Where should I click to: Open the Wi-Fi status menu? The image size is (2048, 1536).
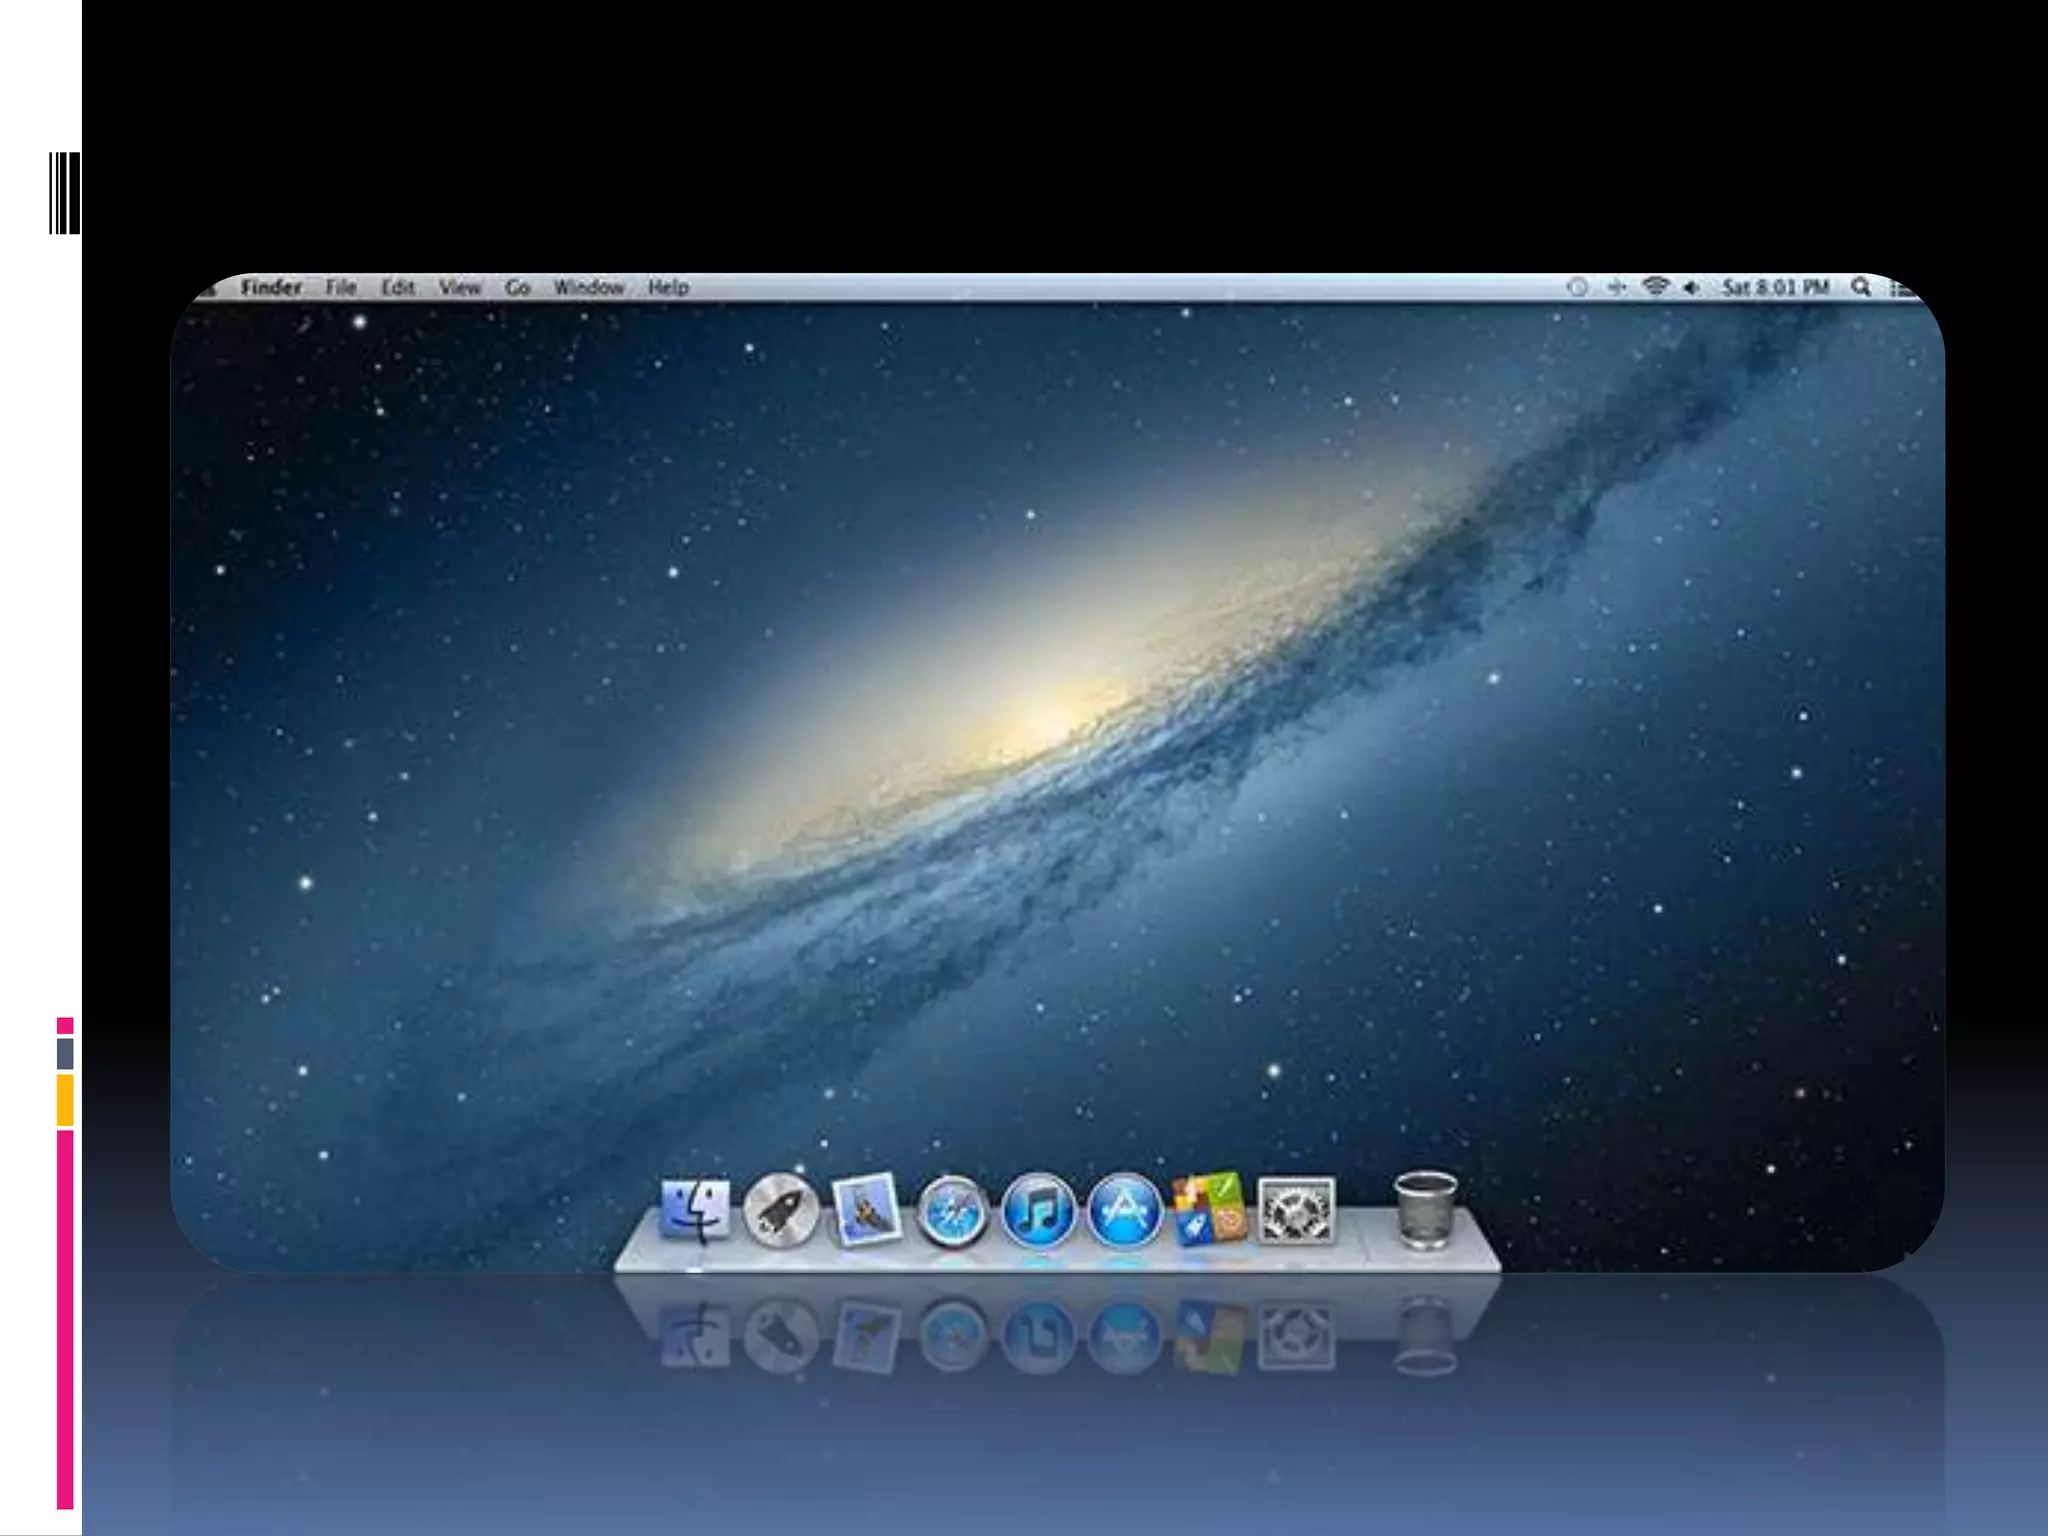click(x=1656, y=287)
